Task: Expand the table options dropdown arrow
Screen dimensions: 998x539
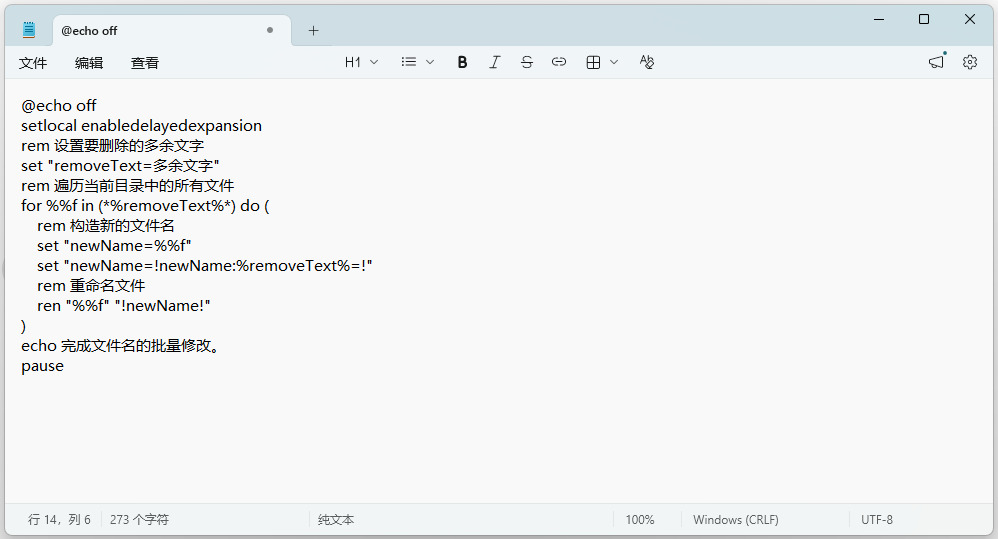Action: 614,62
